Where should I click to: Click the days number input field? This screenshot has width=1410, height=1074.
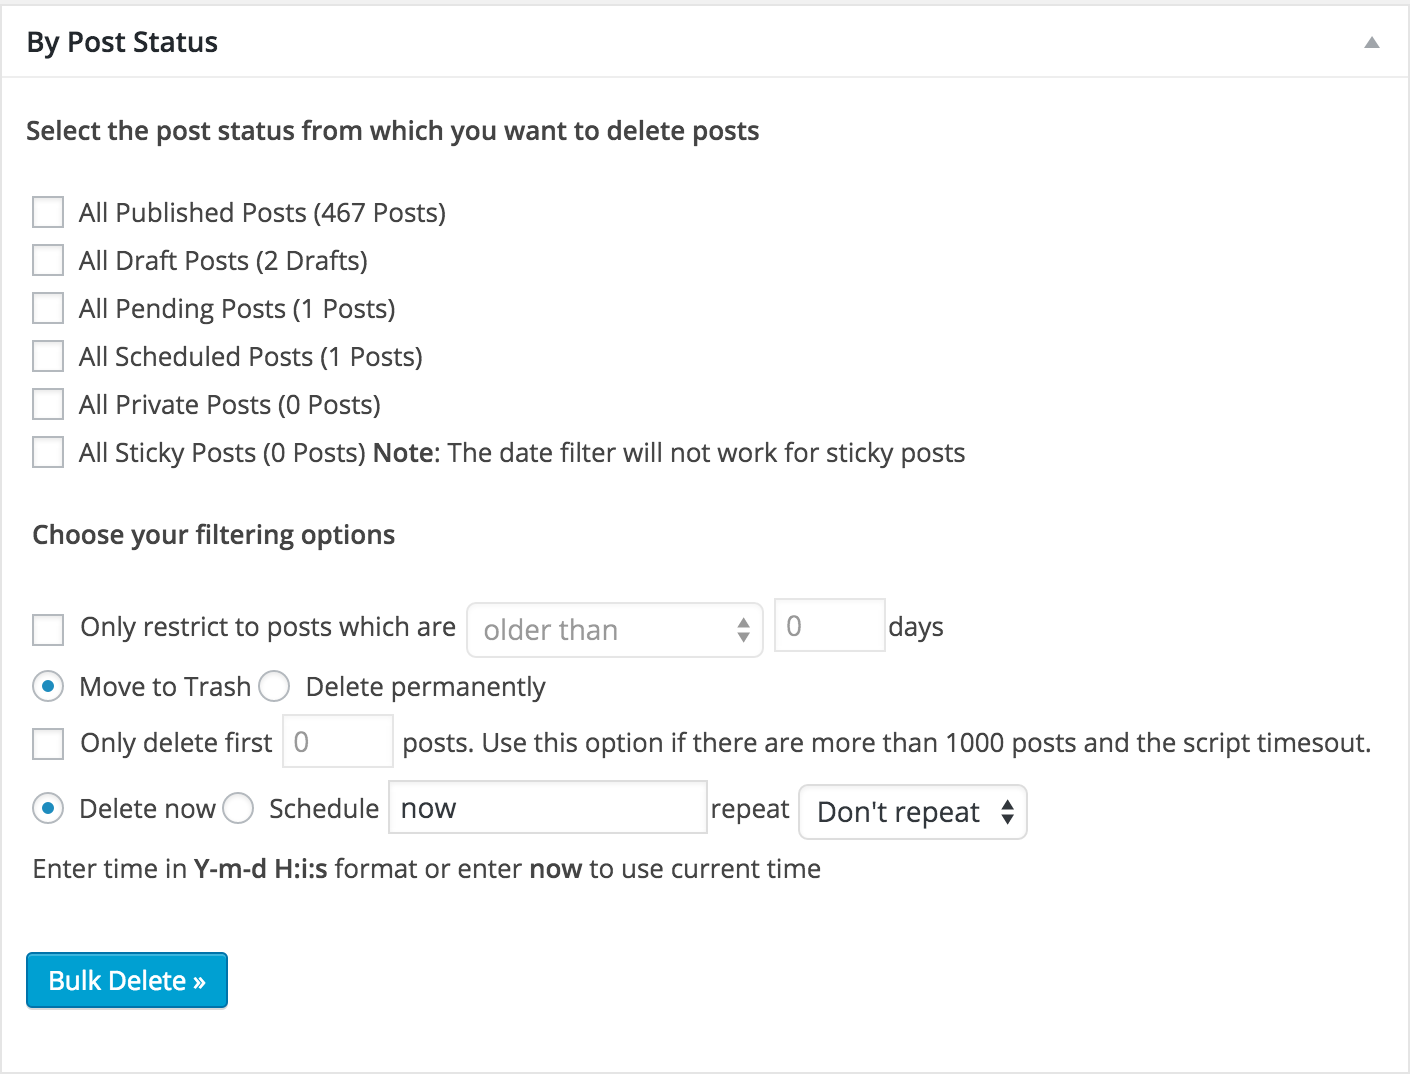click(x=829, y=626)
